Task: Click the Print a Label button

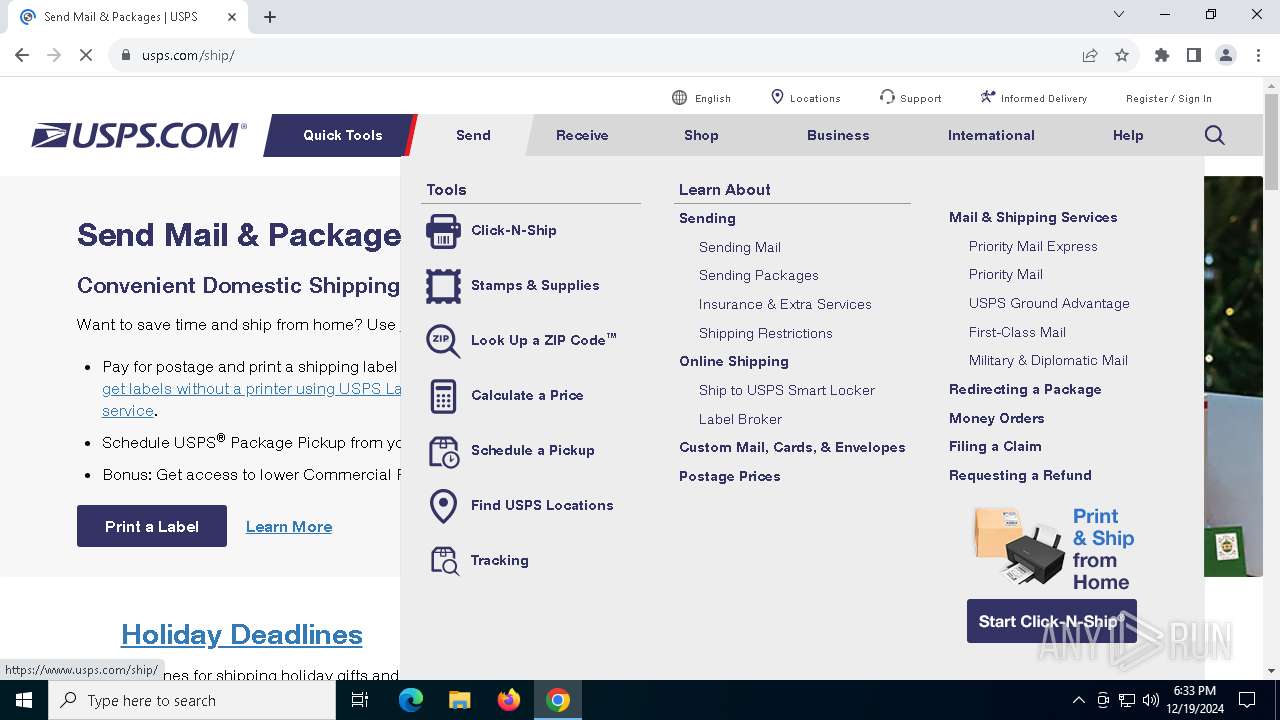Action: click(x=152, y=526)
